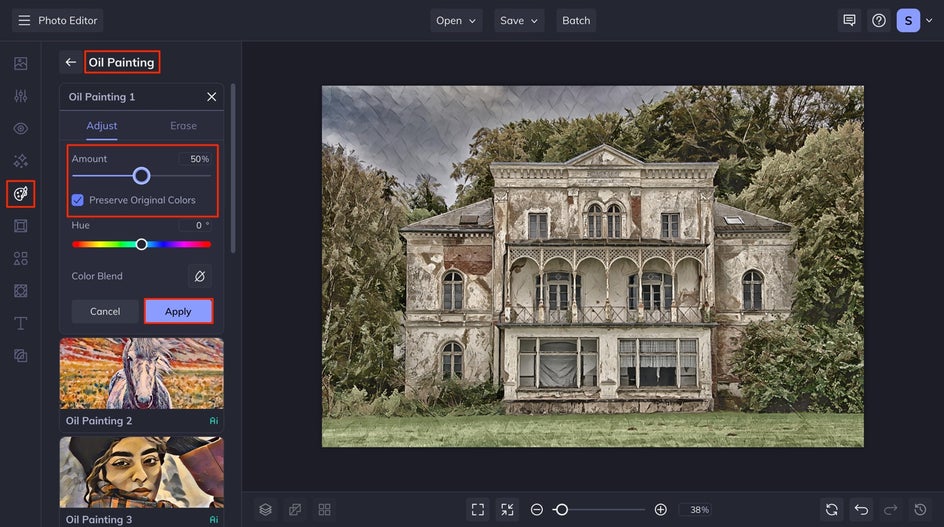Zoom in with the plus icon
The image size is (944, 527).
(660, 510)
